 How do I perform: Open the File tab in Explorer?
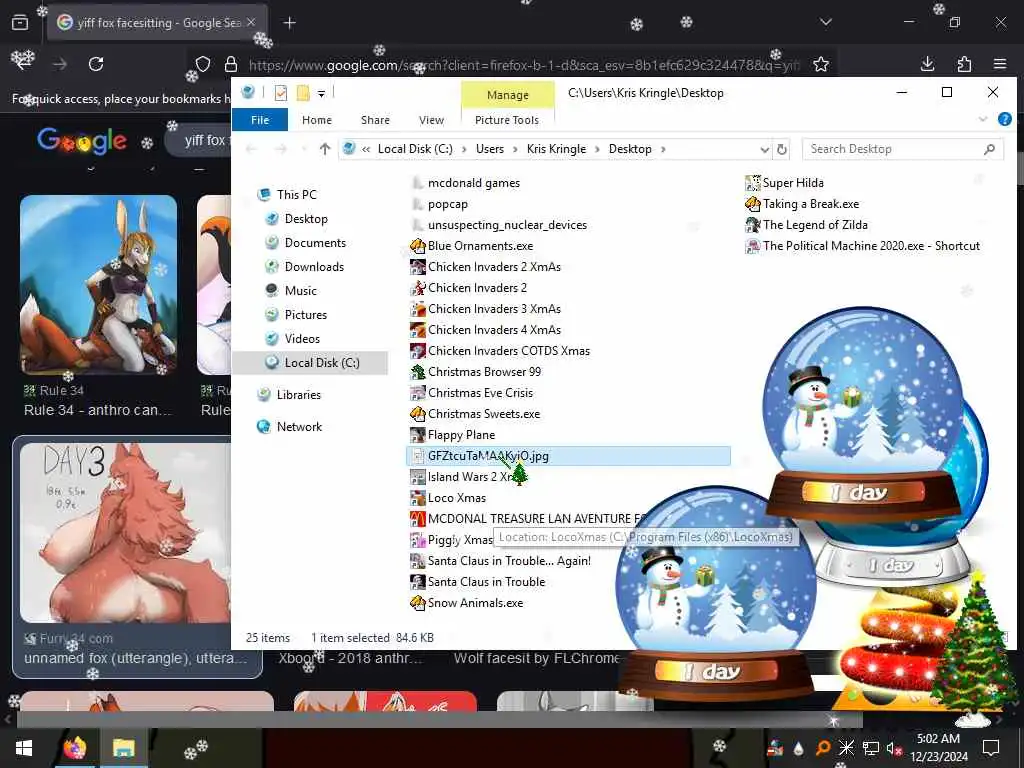click(260, 120)
